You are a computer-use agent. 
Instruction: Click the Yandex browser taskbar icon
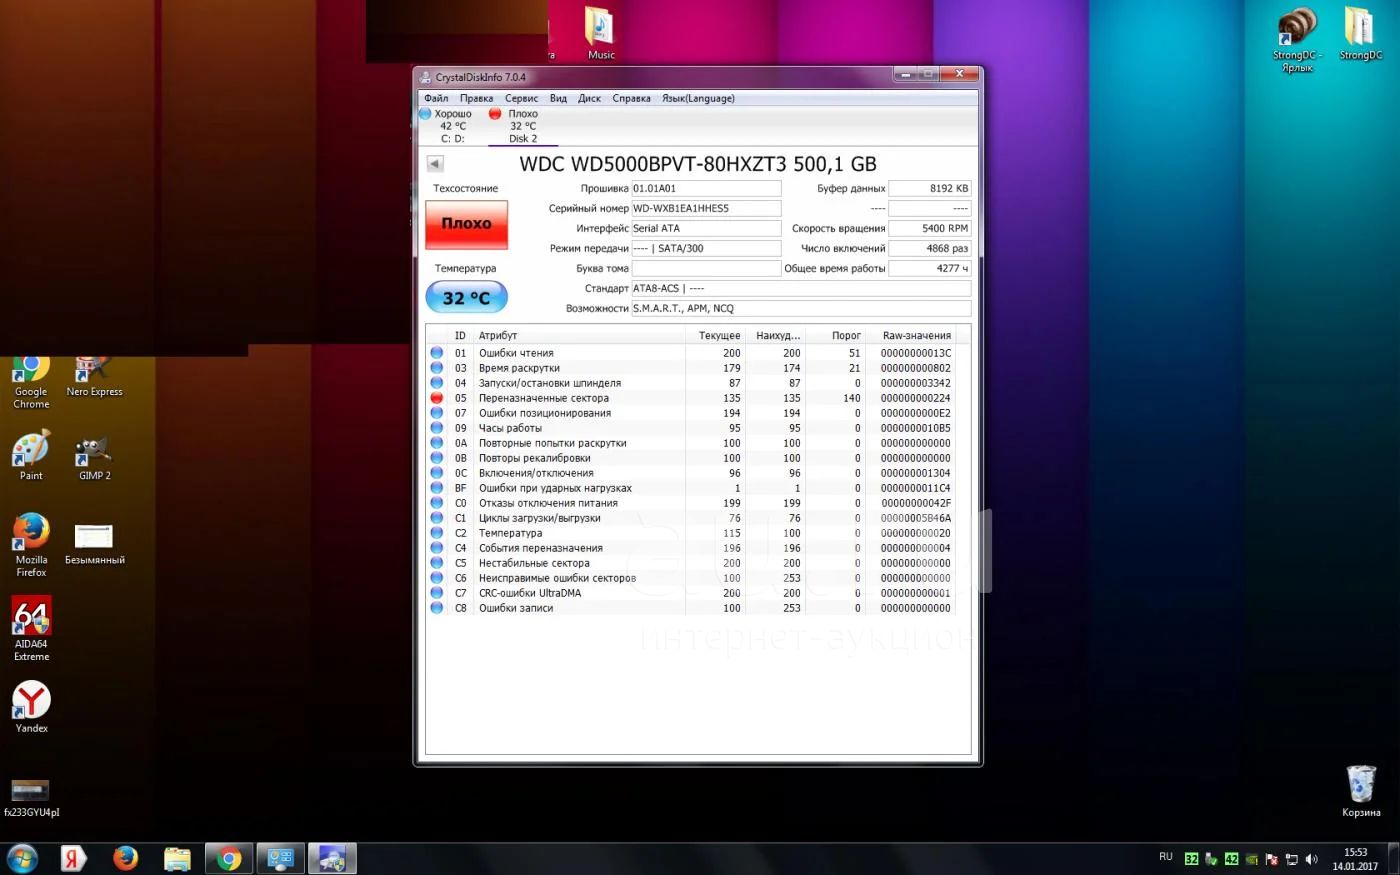(73, 858)
